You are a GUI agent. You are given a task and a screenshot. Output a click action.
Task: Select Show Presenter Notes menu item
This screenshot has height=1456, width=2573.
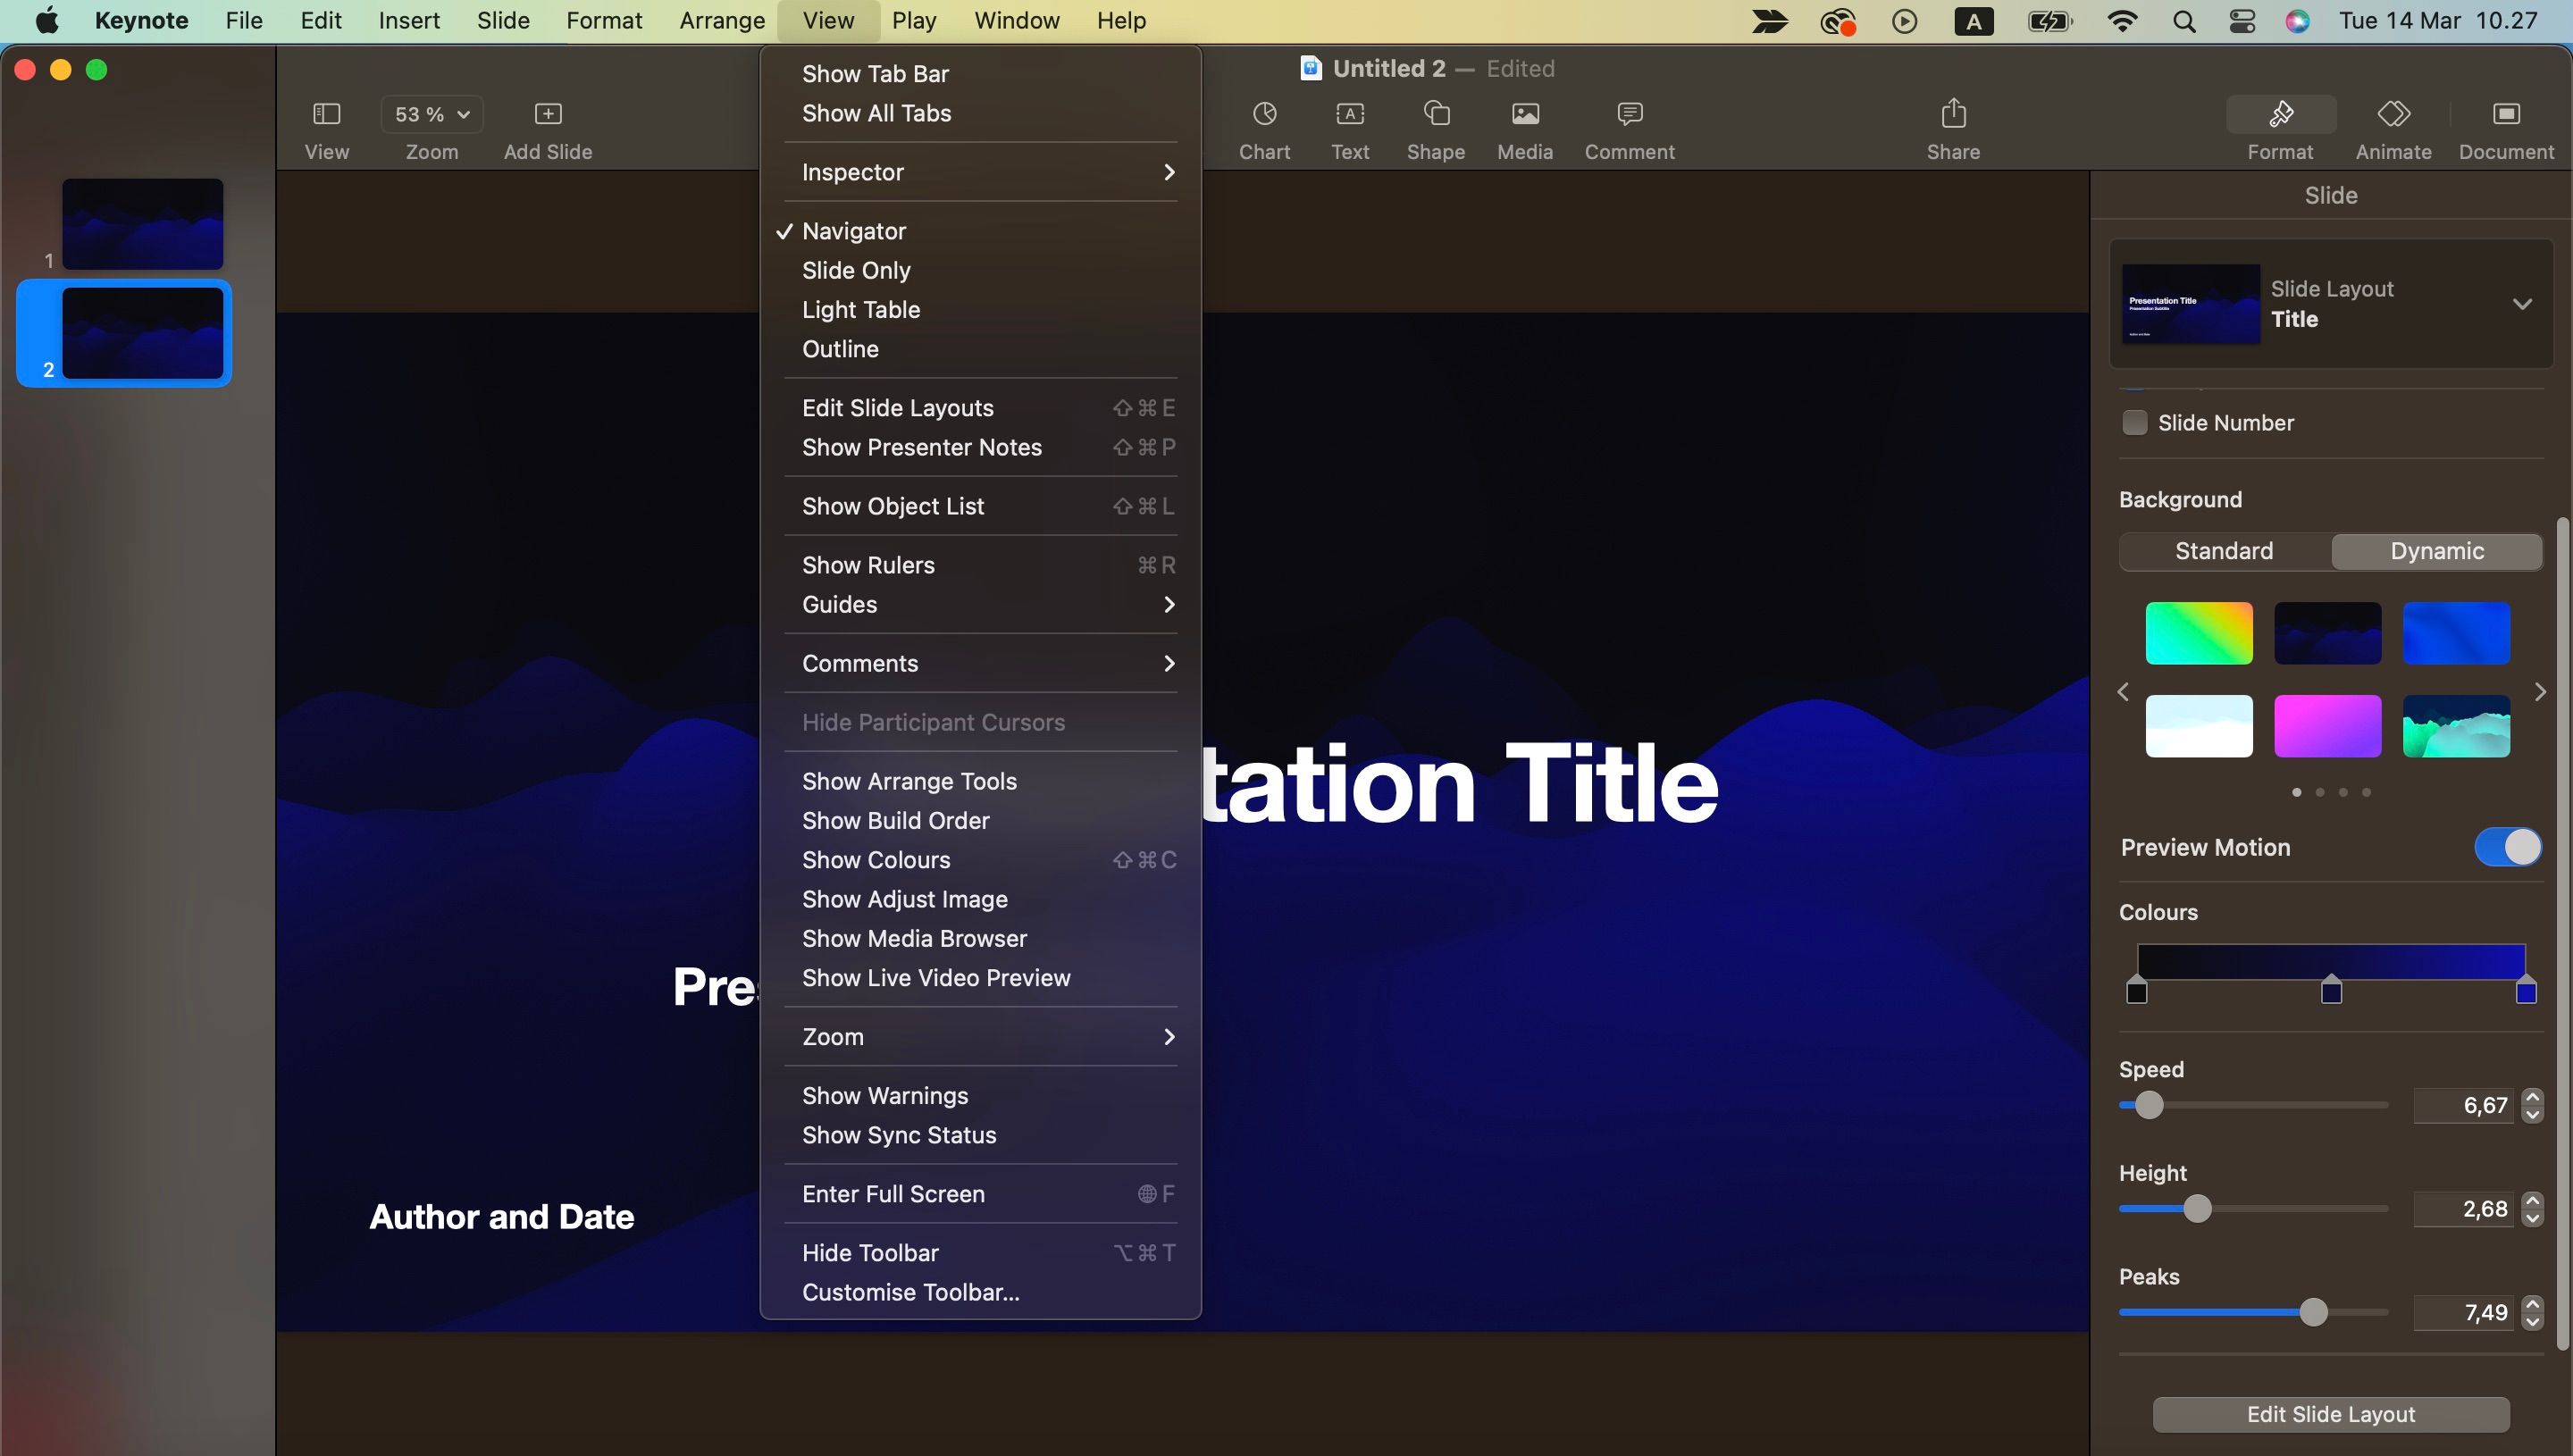tap(921, 447)
